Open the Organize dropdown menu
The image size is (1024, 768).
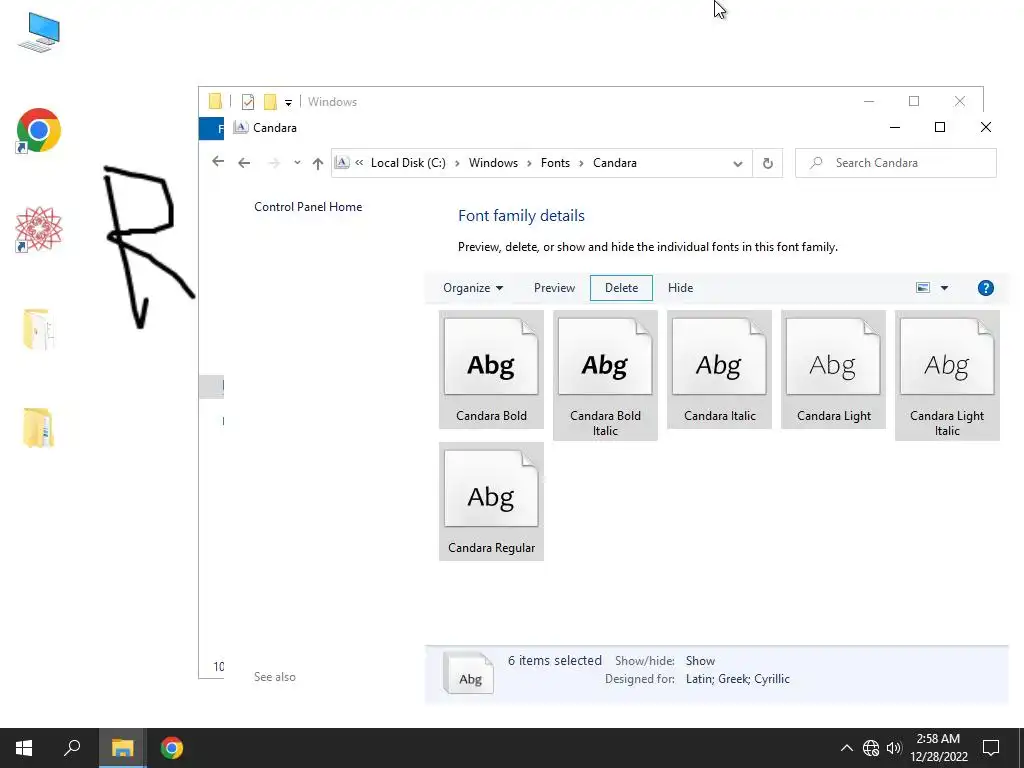tap(472, 288)
